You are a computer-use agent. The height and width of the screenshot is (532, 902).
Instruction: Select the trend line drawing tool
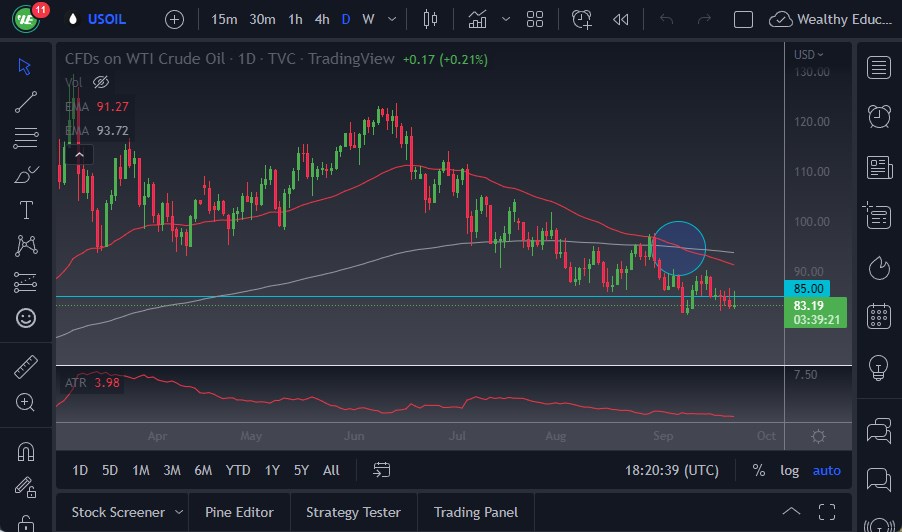26,101
